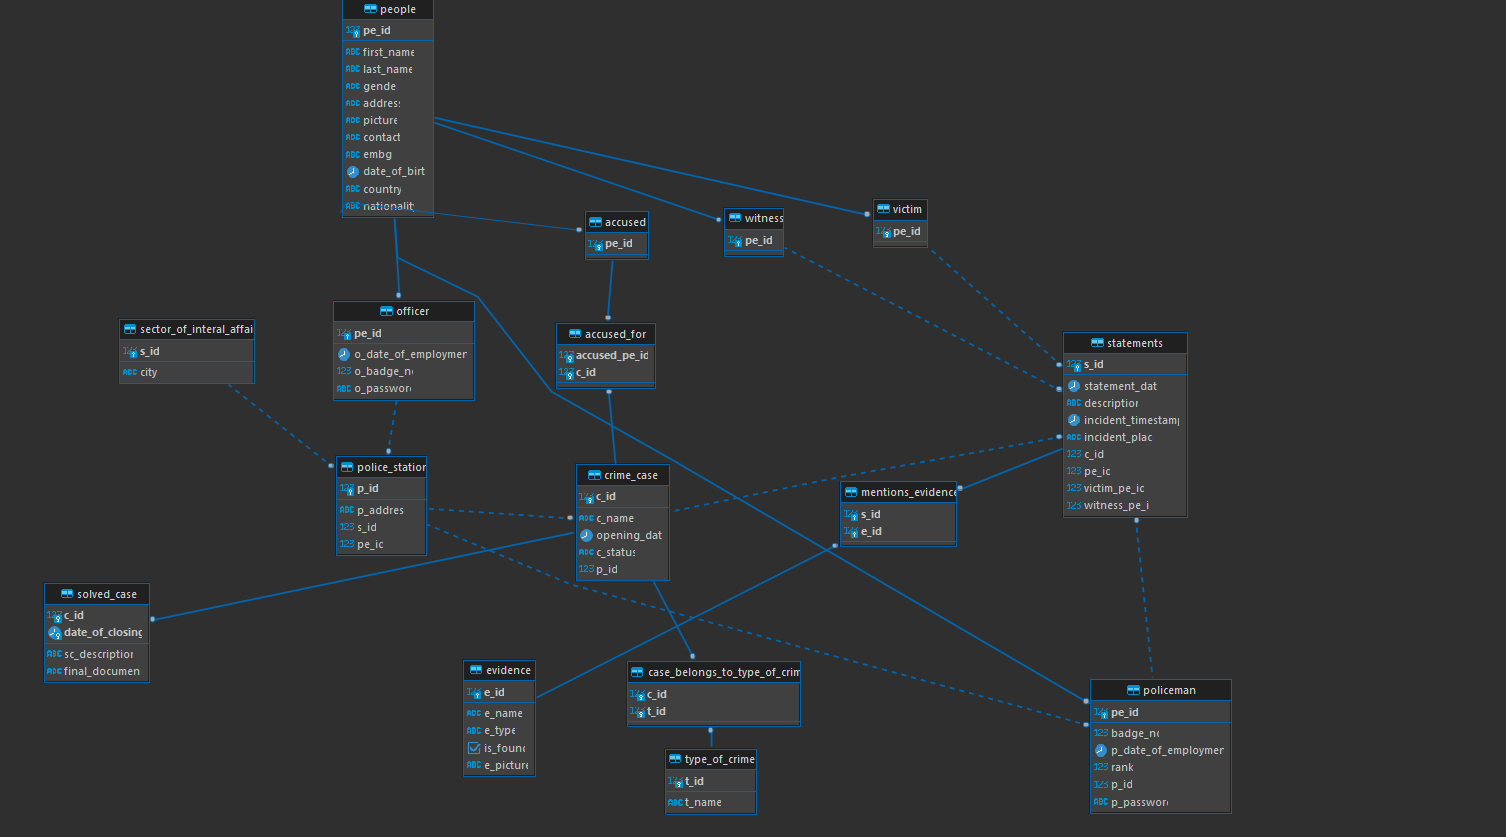1506x837 pixels.
Task: Click the checkbox icon beside is_found
Action: (474, 748)
